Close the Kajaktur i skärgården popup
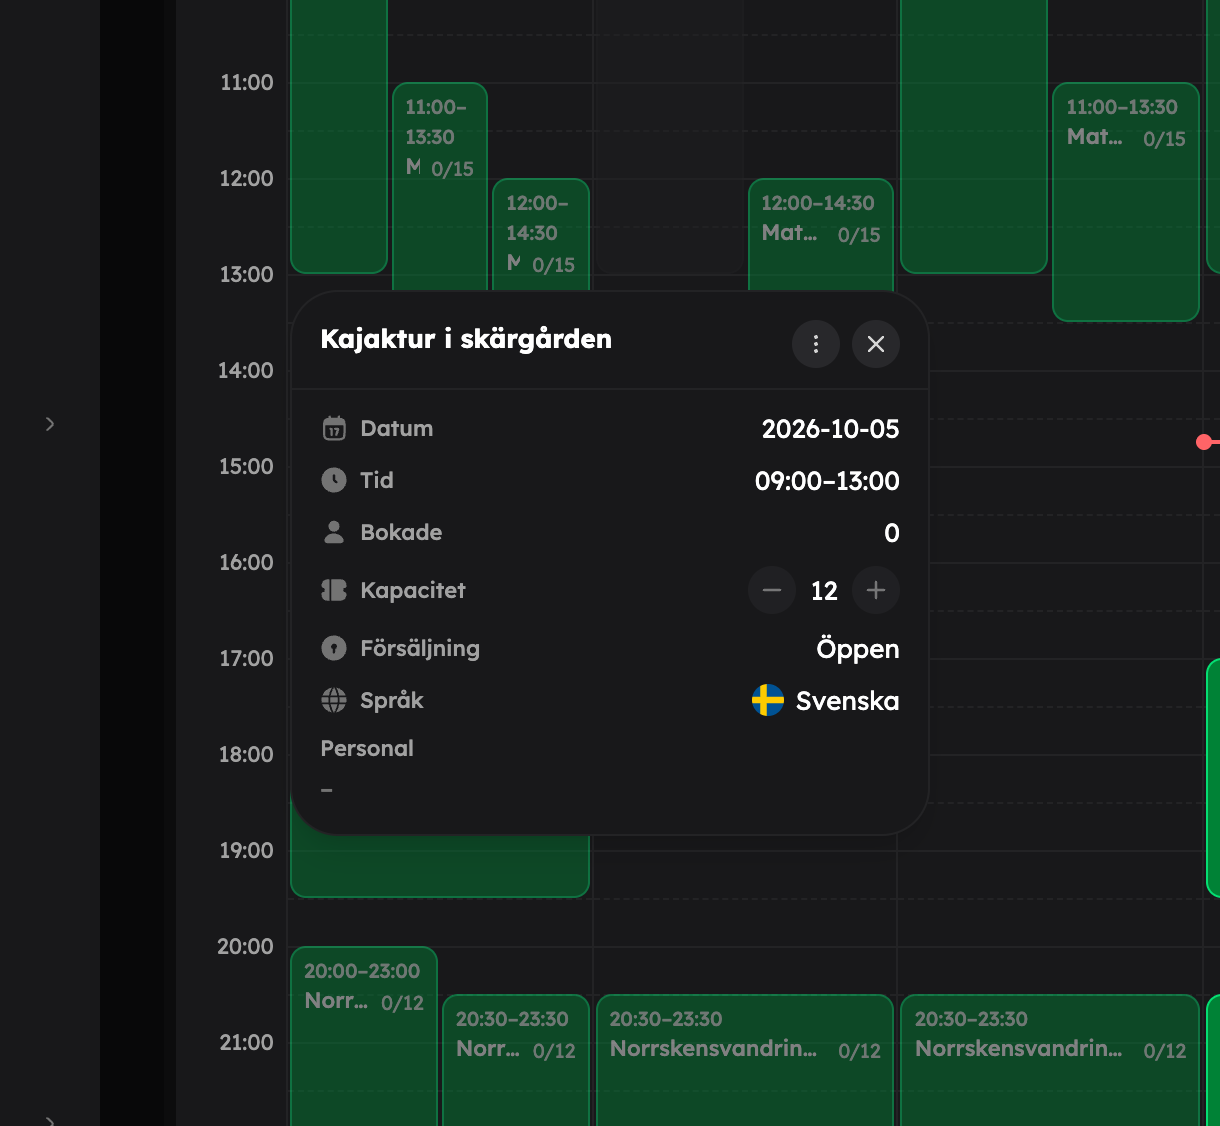1220x1126 pixels. pyautogui.click(x=876, y=344)
